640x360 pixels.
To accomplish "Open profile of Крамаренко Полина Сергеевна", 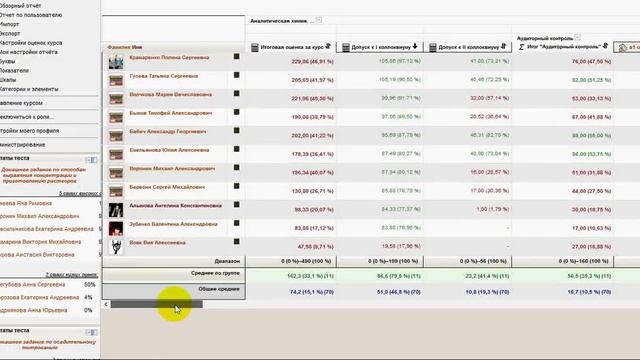I will [169, 58].
